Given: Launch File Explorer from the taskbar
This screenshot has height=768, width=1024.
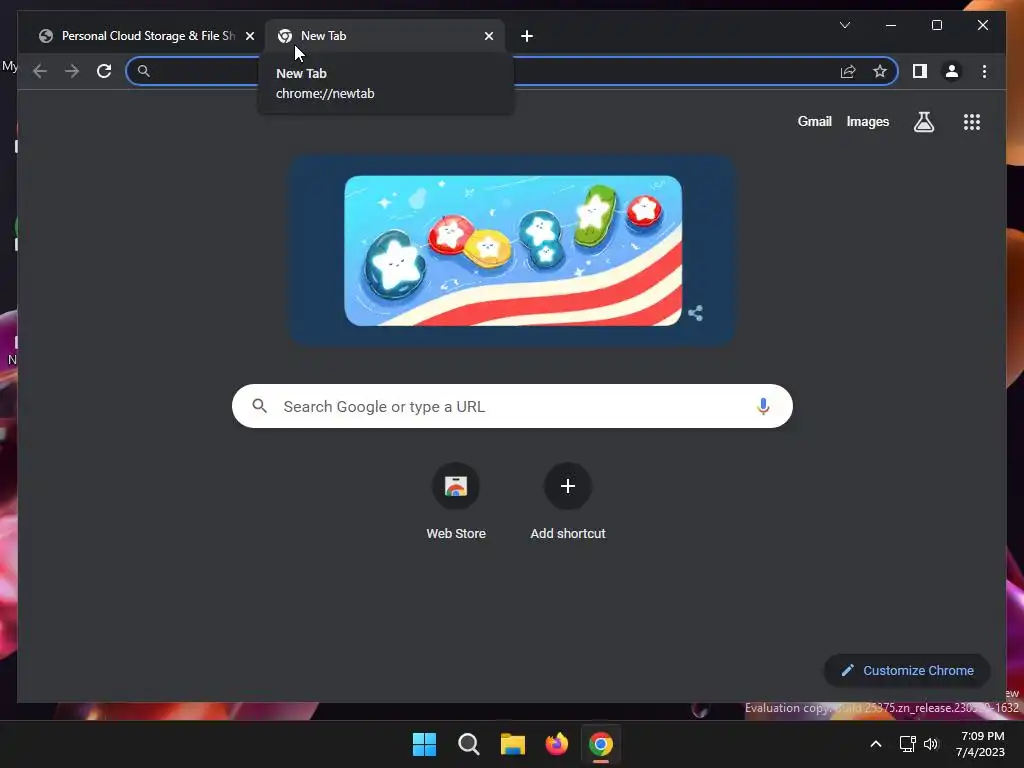Looking at the screenshot, I should (x=513, y=744).
